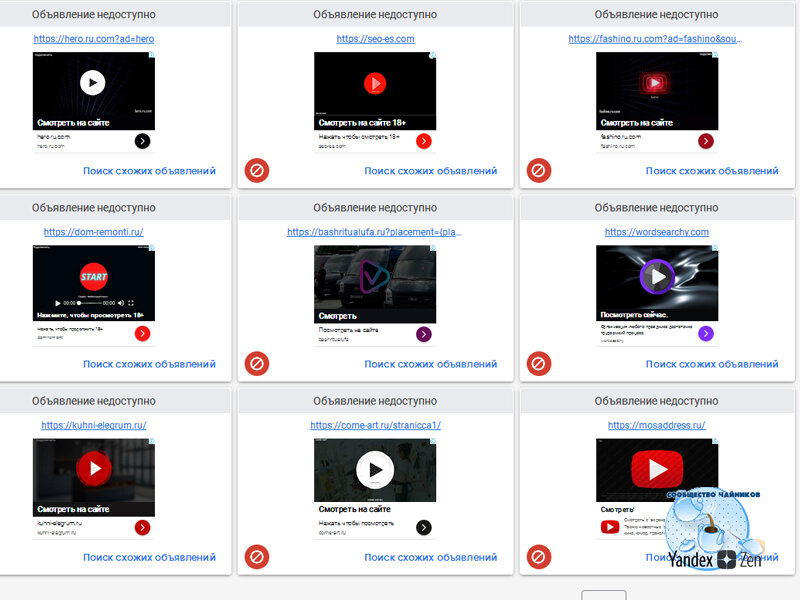This screenshot has width=800, height=600.
Task: Play the red video icon in fashino ad
Action: (x=655, y=83)
